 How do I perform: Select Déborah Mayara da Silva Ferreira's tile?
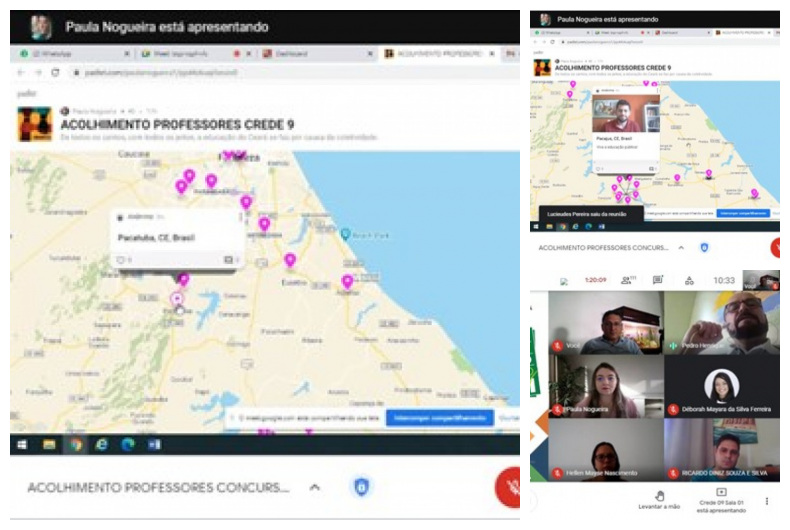click(x=721, y=386)
